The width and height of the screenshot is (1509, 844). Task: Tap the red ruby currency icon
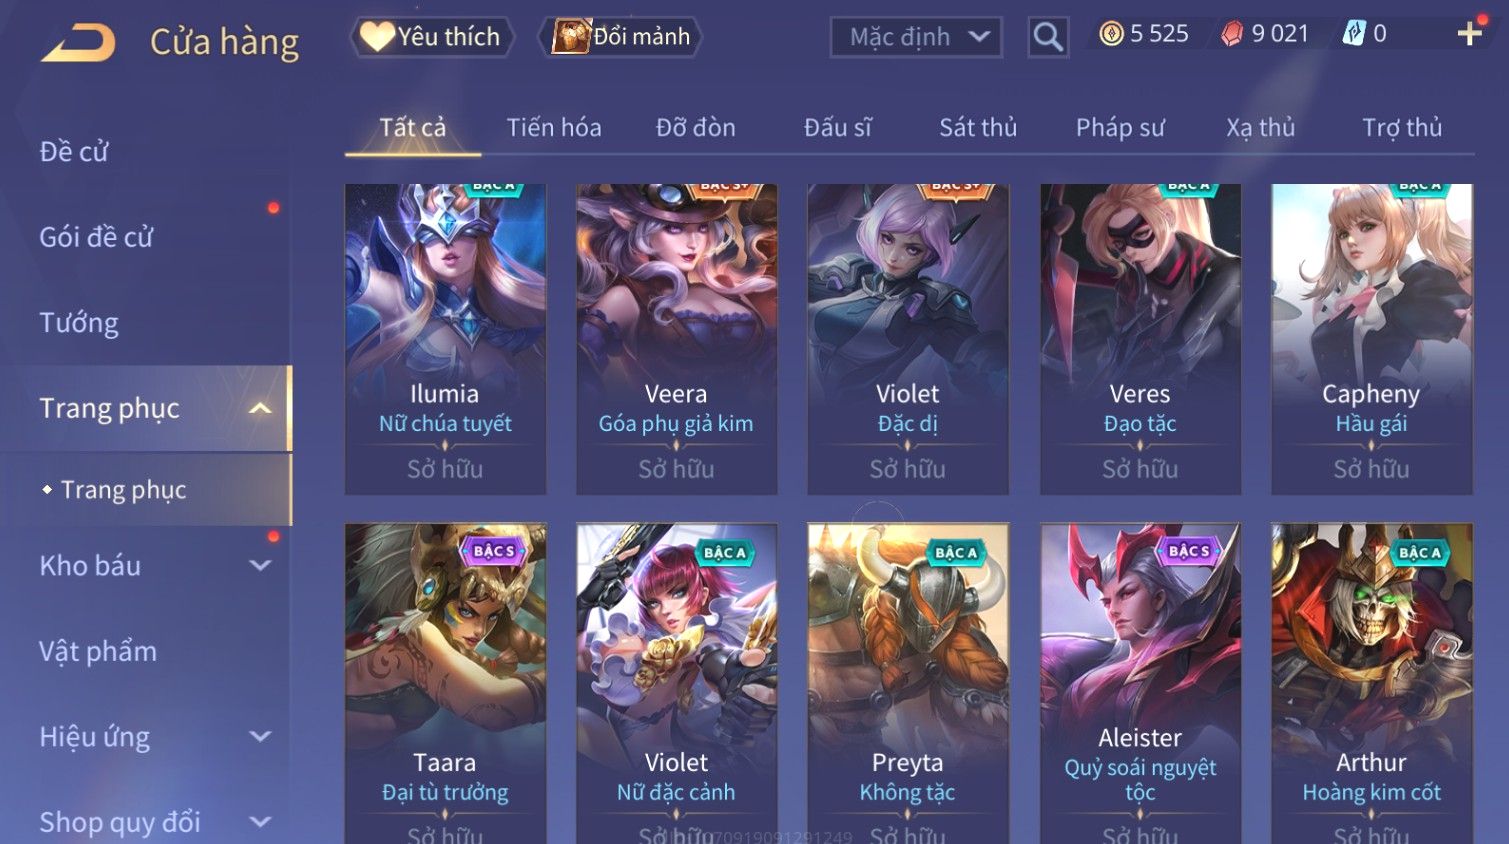[x=1232, y=34]
